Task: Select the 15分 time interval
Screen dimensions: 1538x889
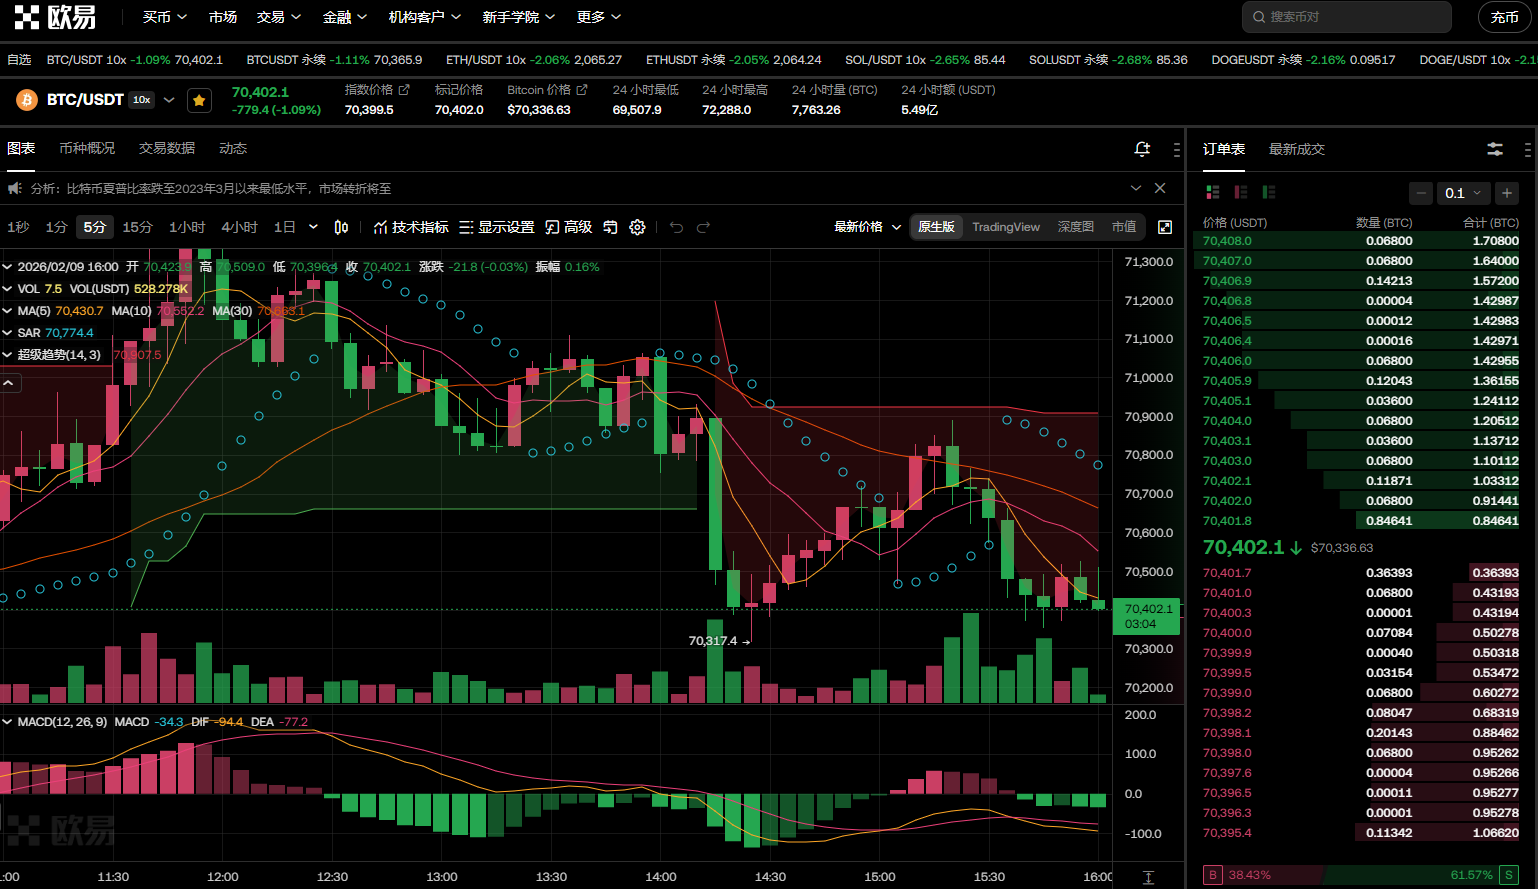Action: (x=137, y=227)
